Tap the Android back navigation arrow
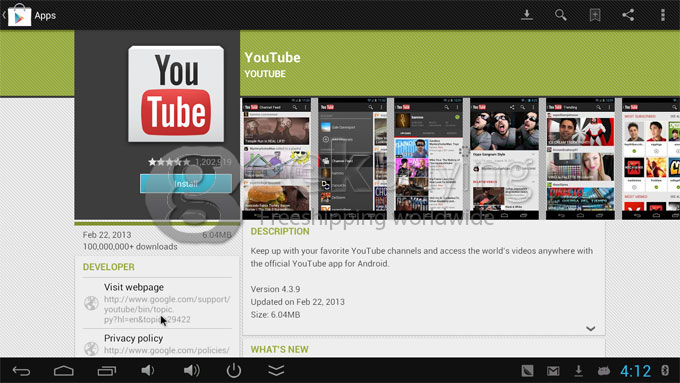680x383 pixels. click(x=21, y=371)
